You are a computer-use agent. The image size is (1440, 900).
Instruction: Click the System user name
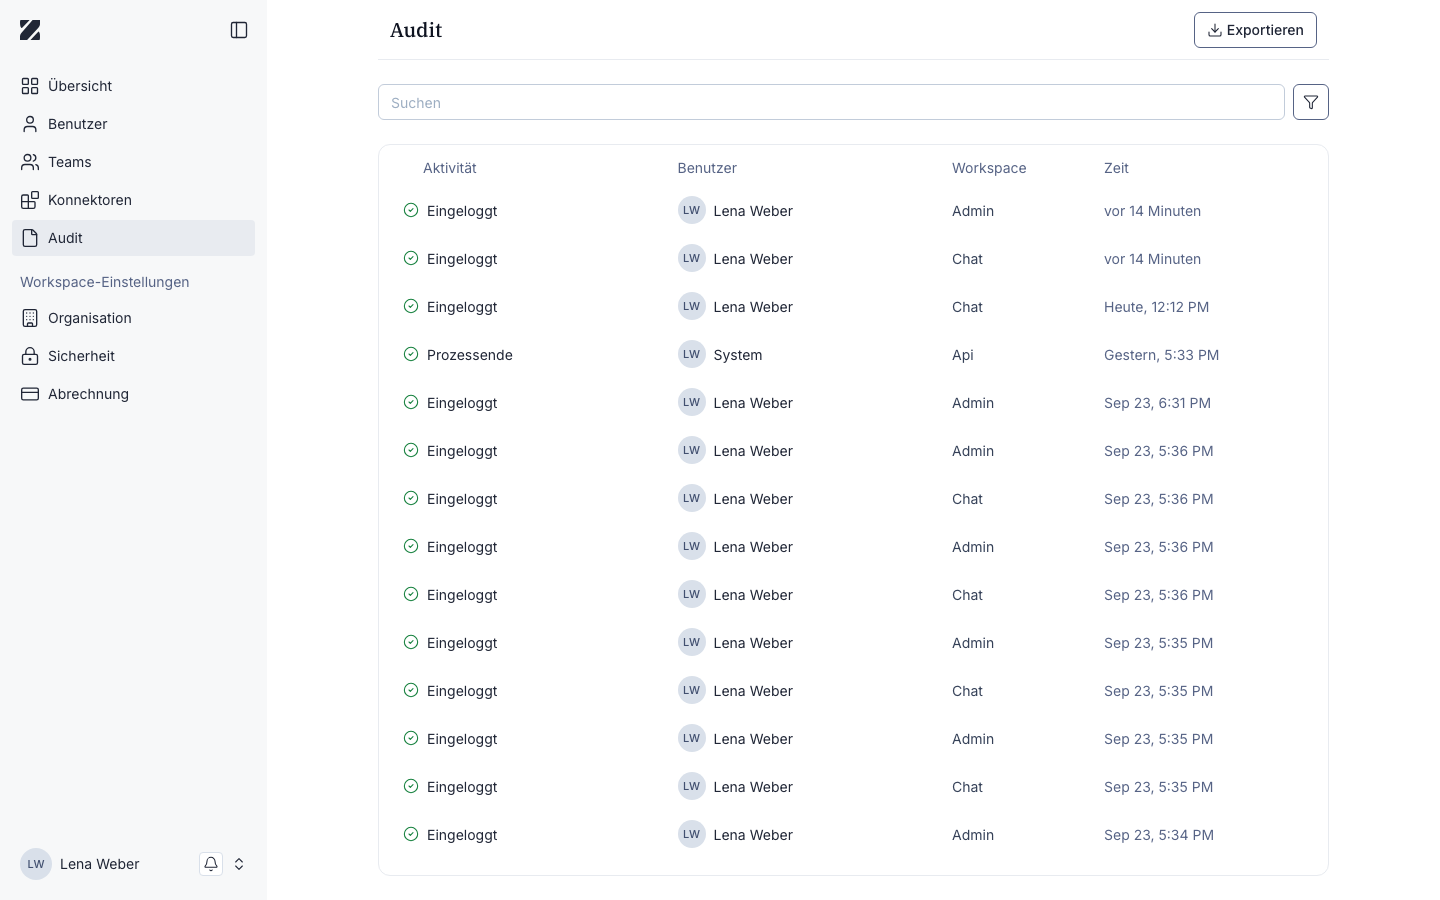(x=738, y=355)
